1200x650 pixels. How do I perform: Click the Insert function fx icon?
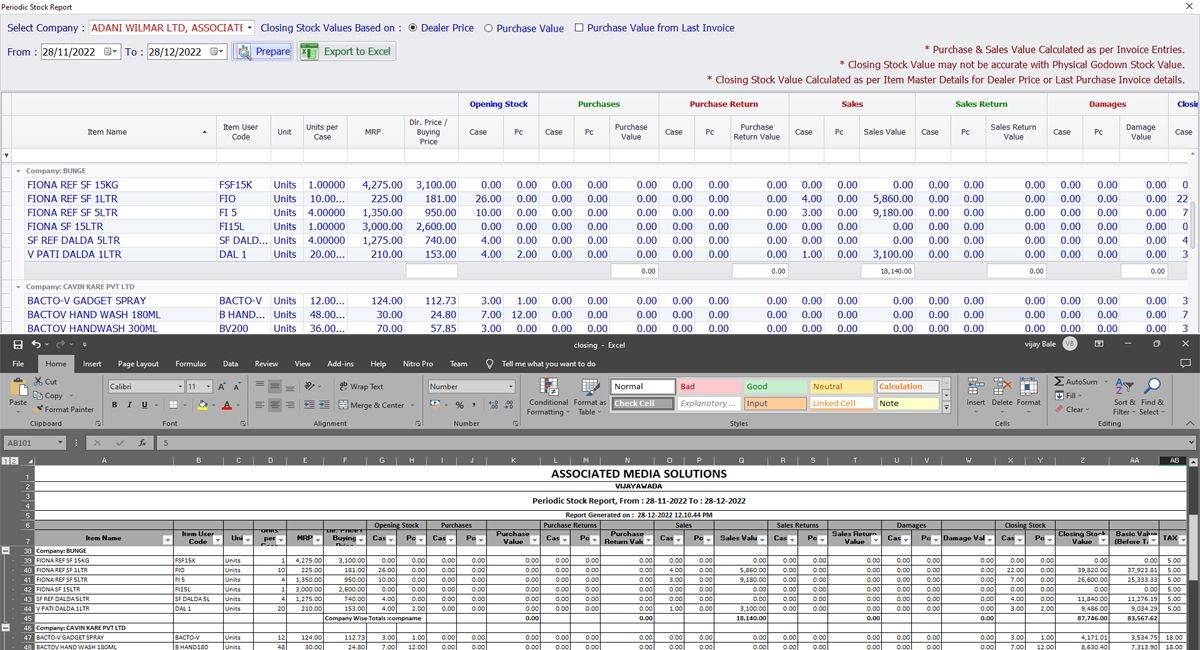coord(142,442)
